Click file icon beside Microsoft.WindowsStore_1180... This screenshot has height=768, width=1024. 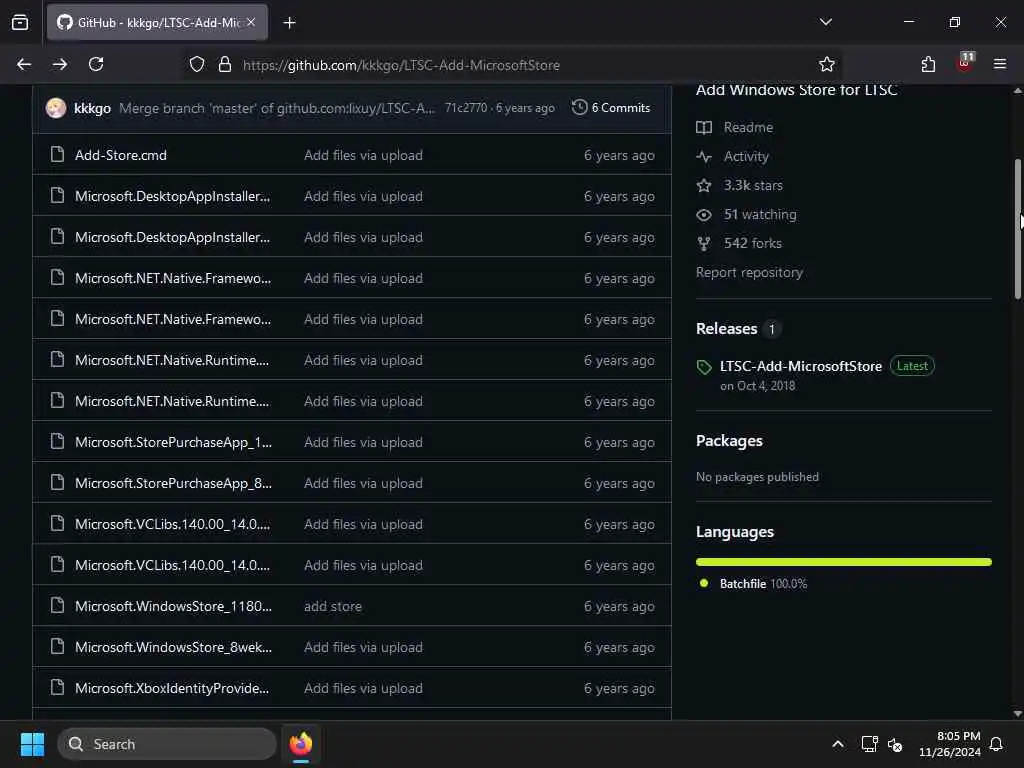point(57,605)
